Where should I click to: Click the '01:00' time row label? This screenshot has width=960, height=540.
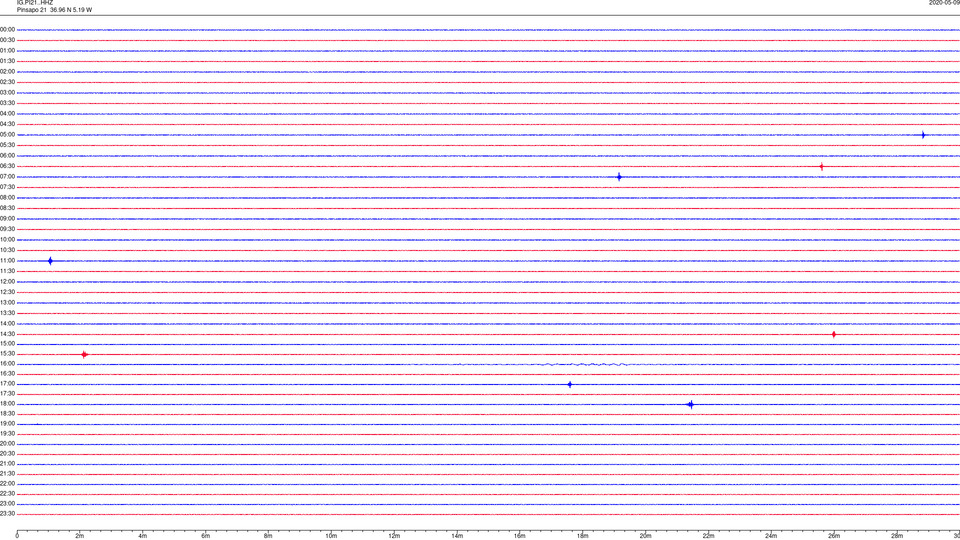(x=7, y=51)
